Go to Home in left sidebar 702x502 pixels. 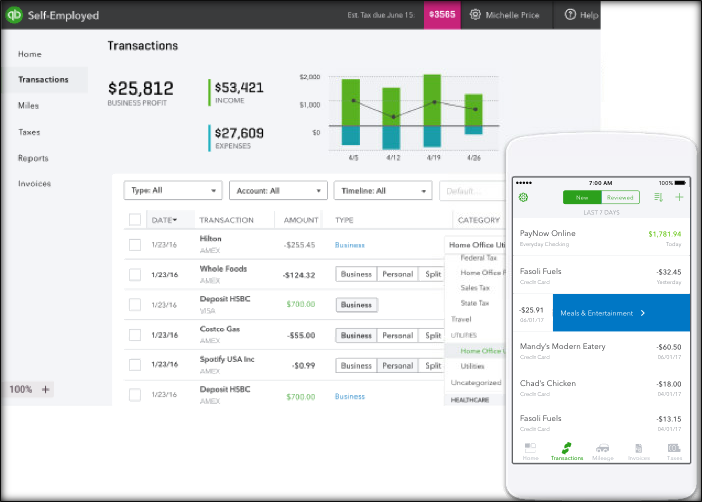click(x=30, y=54)
